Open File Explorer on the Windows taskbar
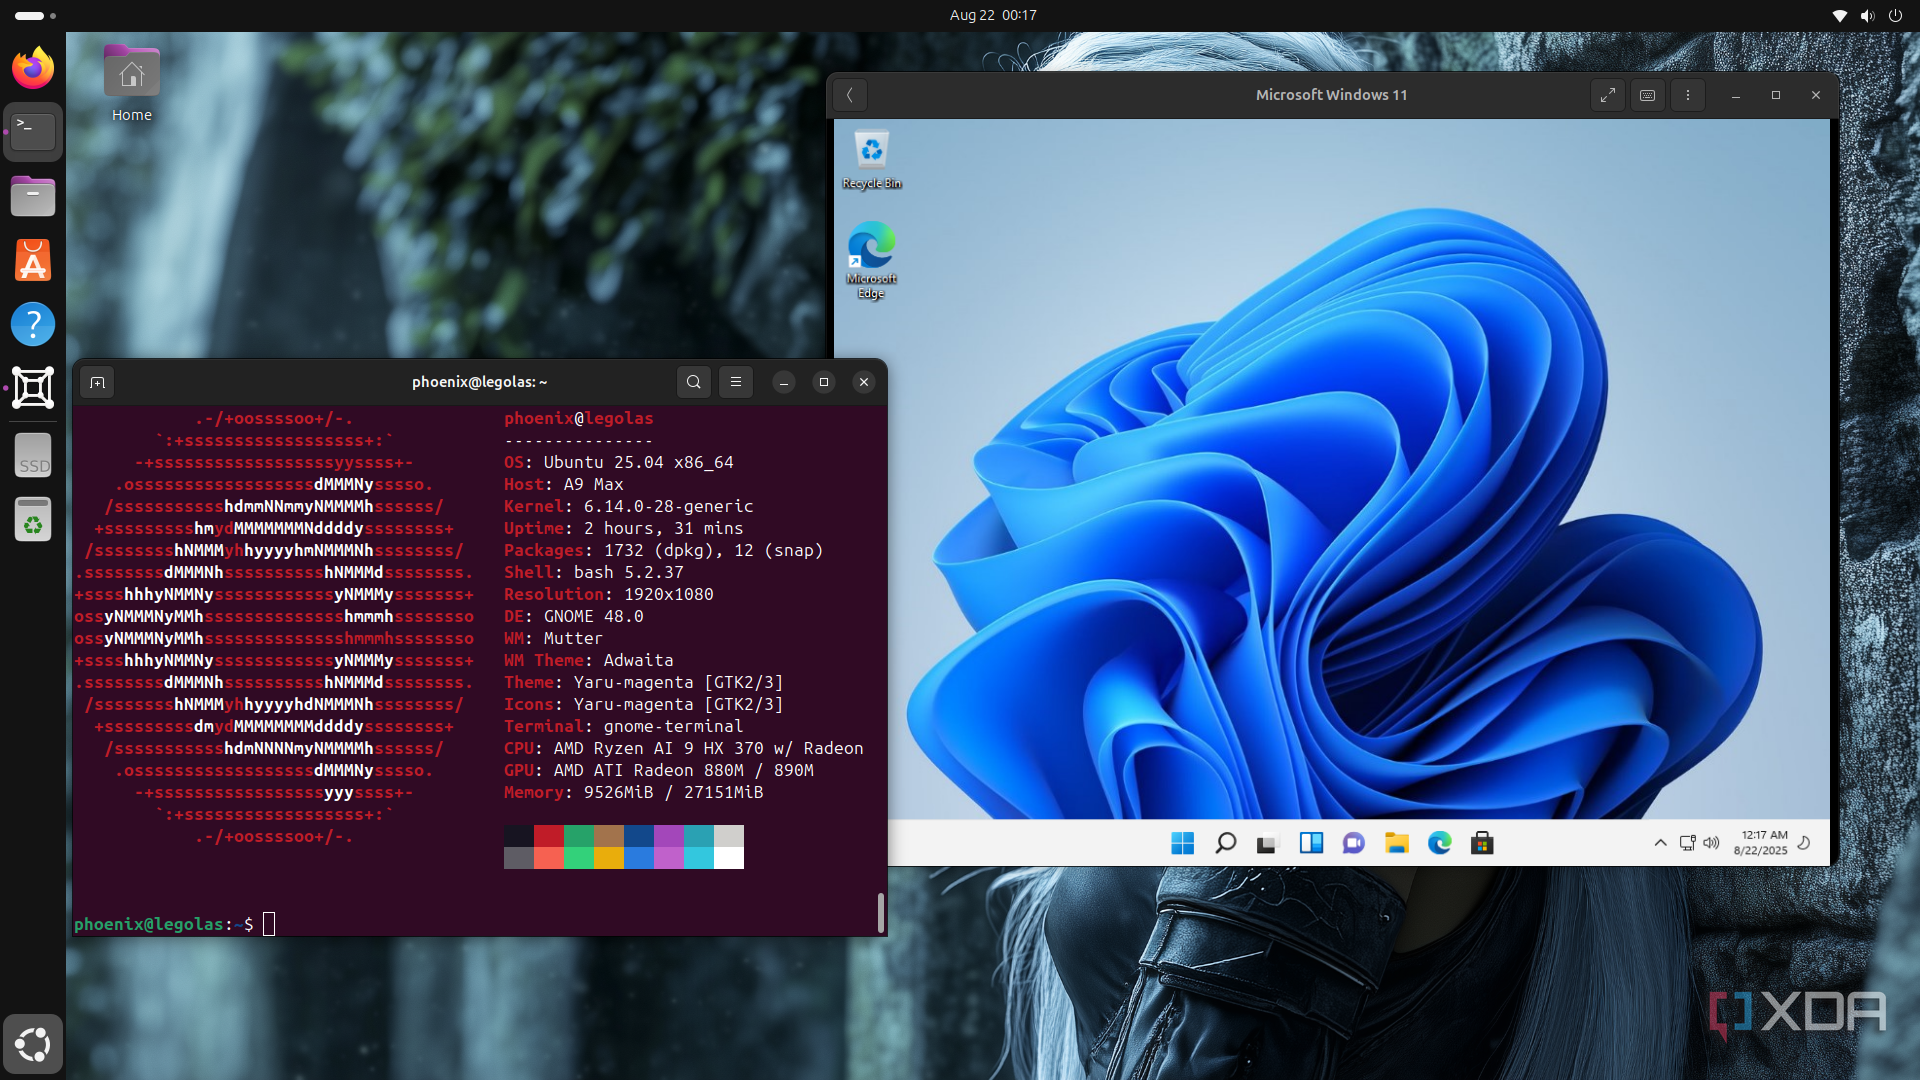This screenshot has height=1080, width=1920. pos(1397,843)
